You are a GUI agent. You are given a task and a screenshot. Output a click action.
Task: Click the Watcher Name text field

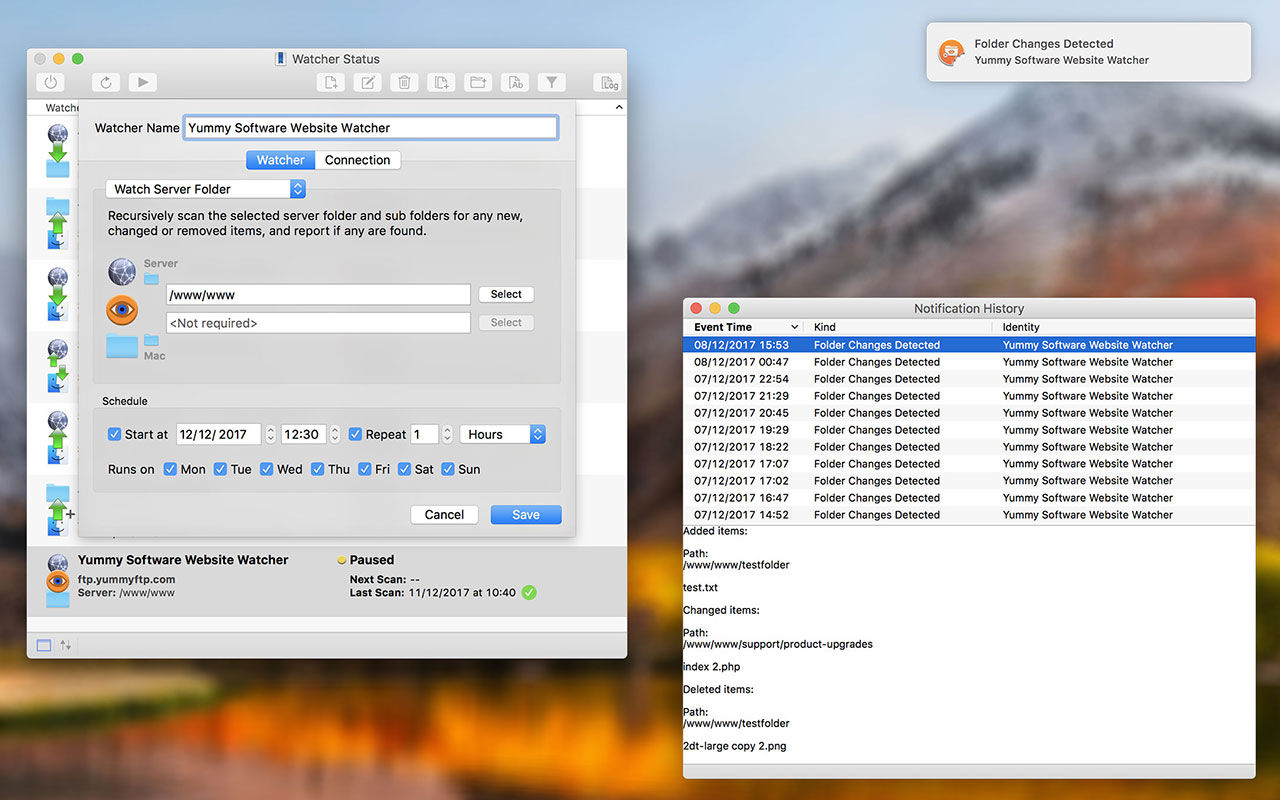pyautogui.click(x=371, y=128)
